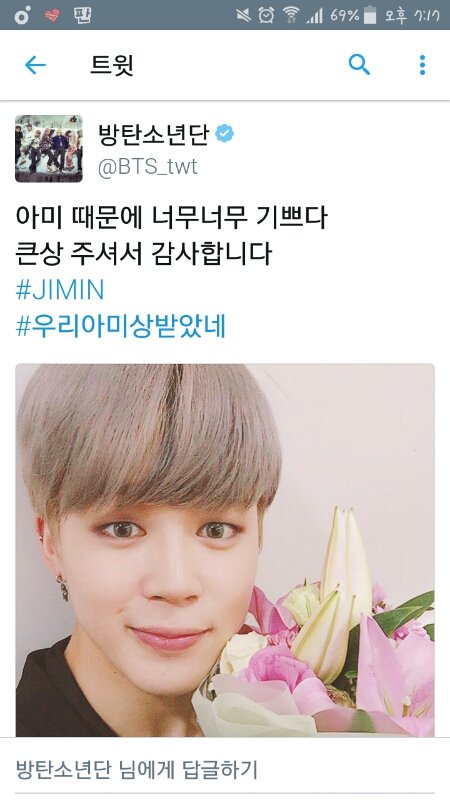Tap the Wi-Fi status icon
This screenshot has height=800, width=450.
pos(291,15)
